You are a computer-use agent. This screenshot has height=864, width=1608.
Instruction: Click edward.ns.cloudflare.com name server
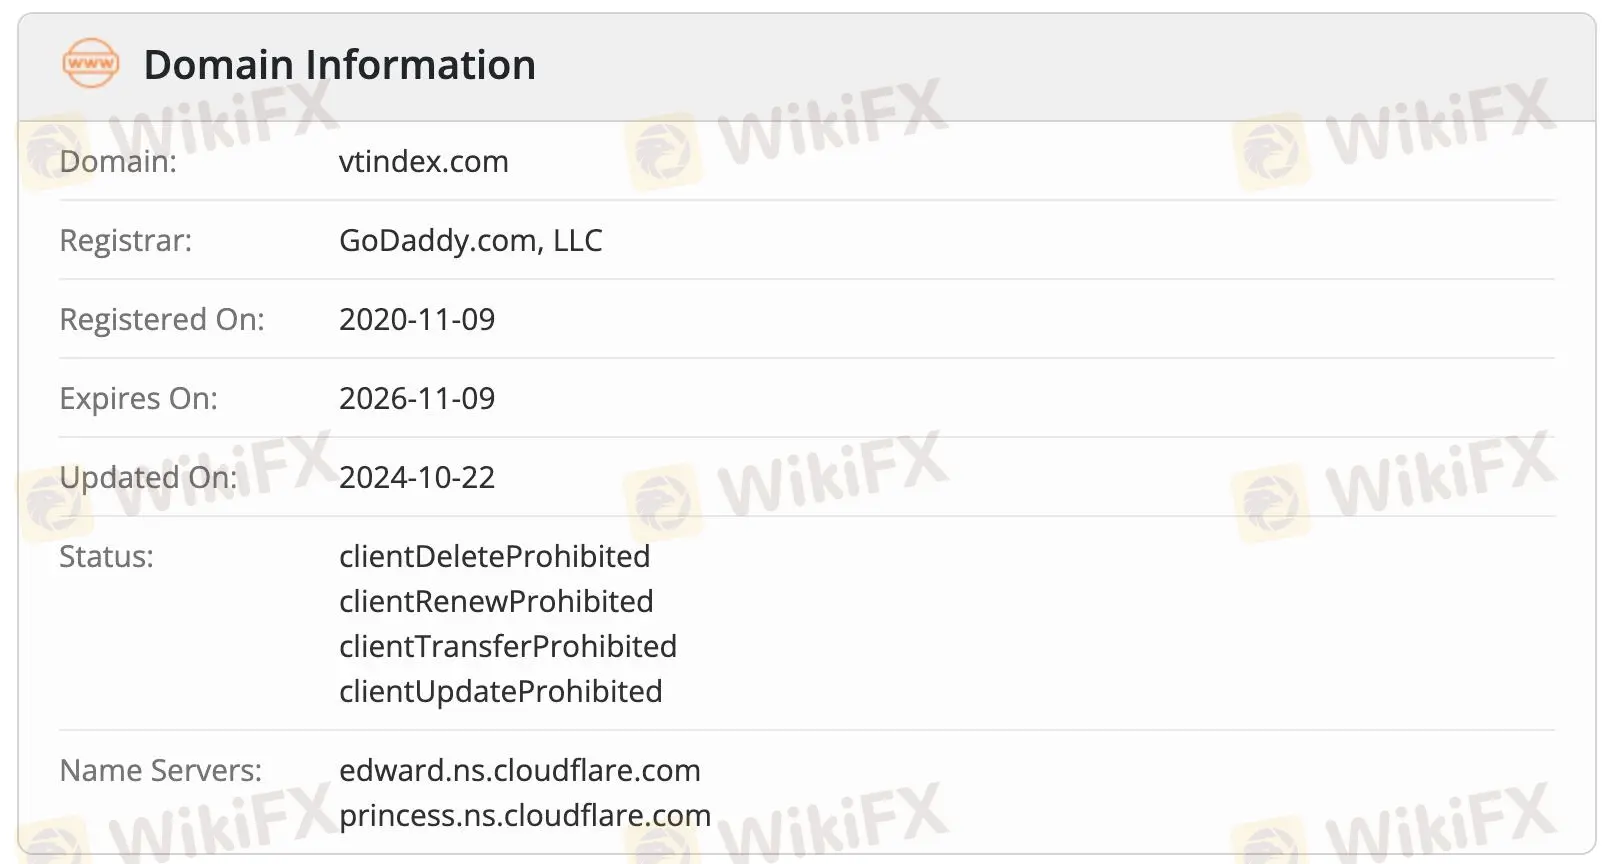(x=520, y=770)
